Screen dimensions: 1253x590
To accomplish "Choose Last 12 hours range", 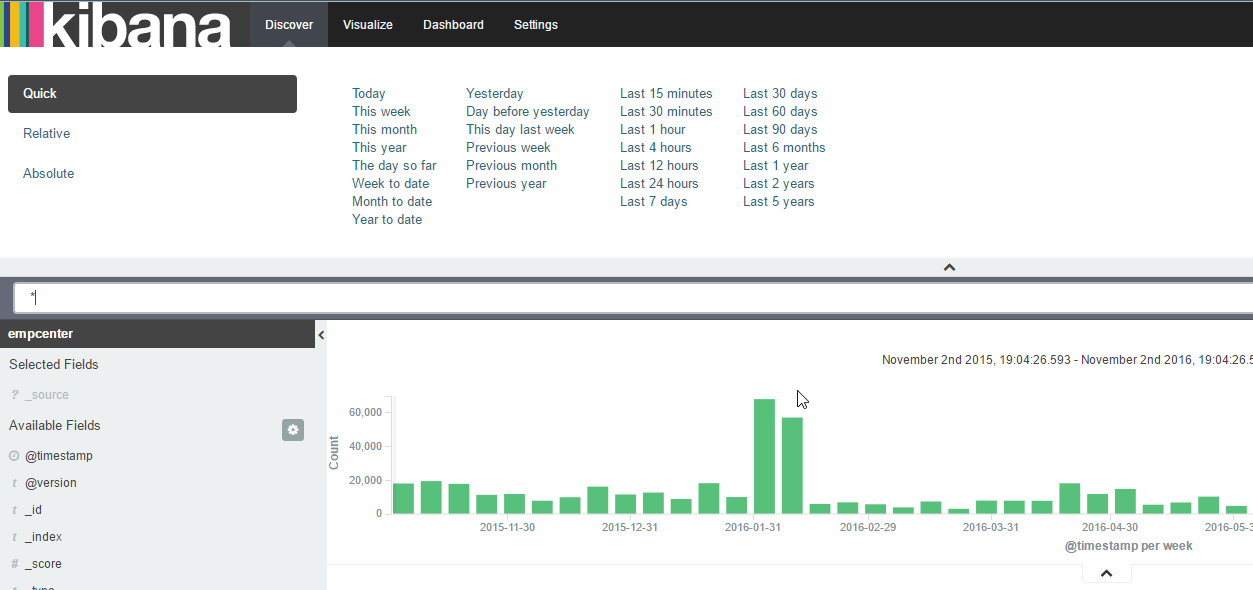I will (x=659, y=166).
